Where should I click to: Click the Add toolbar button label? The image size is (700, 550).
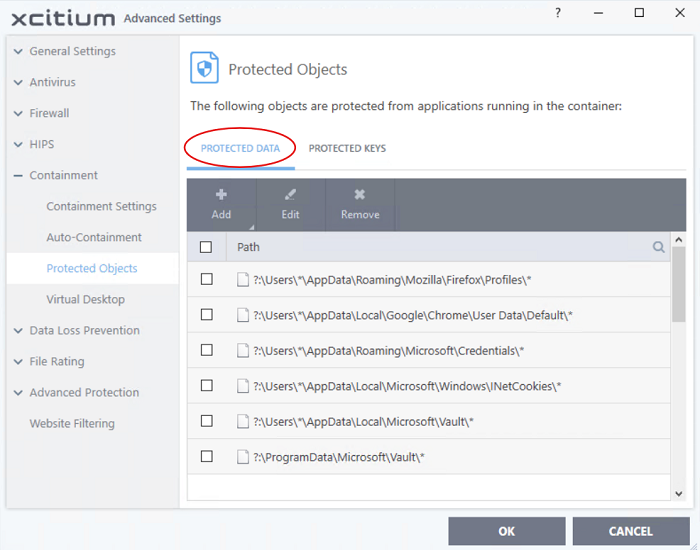click(x=221, y=215)
